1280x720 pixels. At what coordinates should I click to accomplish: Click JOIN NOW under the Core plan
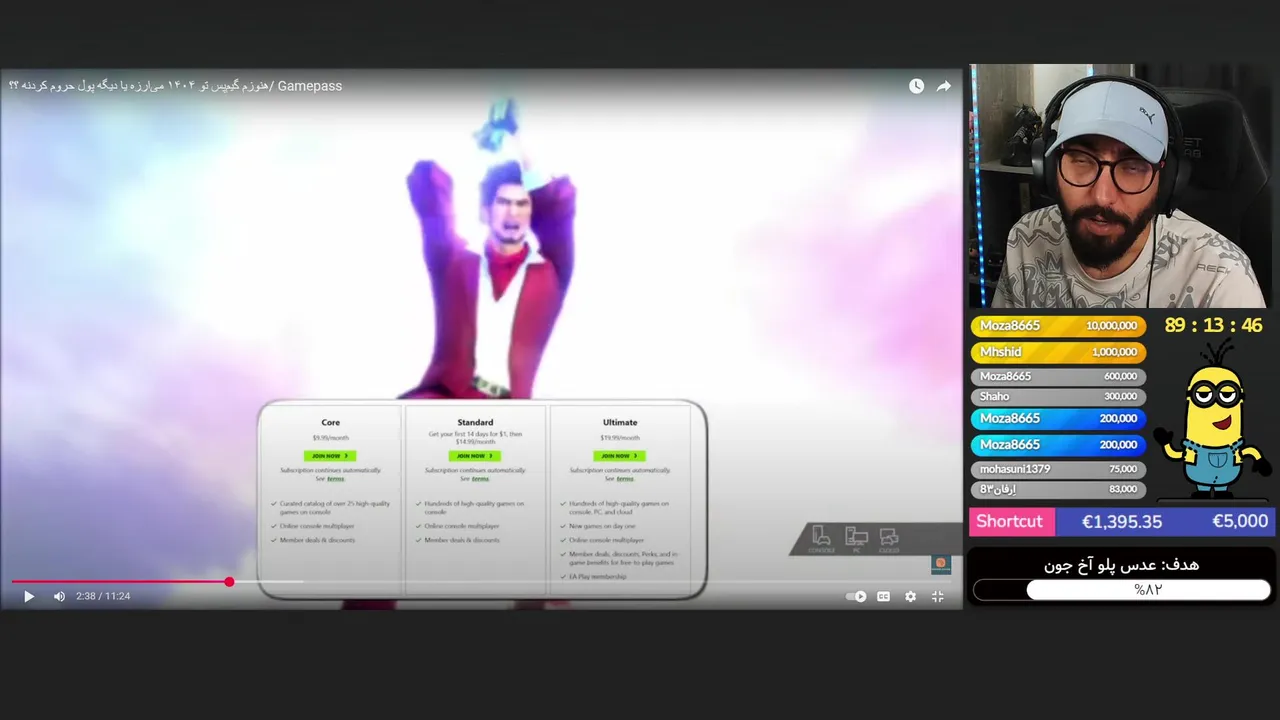click(x=330, y=456)
